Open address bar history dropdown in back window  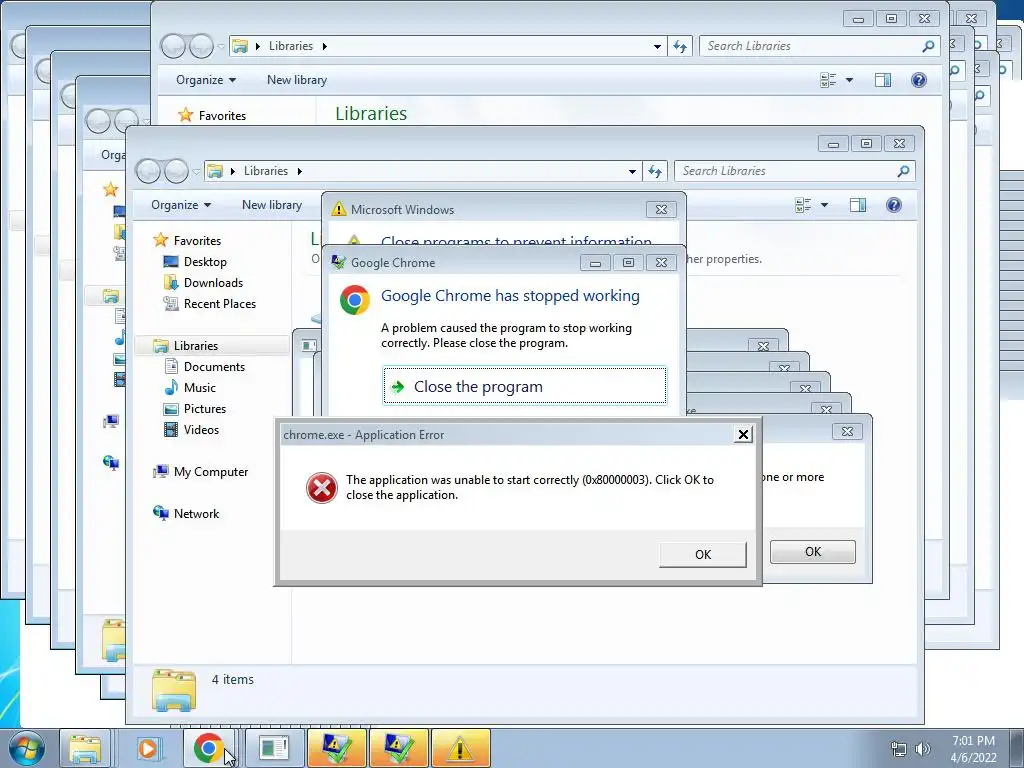(657, 46)
